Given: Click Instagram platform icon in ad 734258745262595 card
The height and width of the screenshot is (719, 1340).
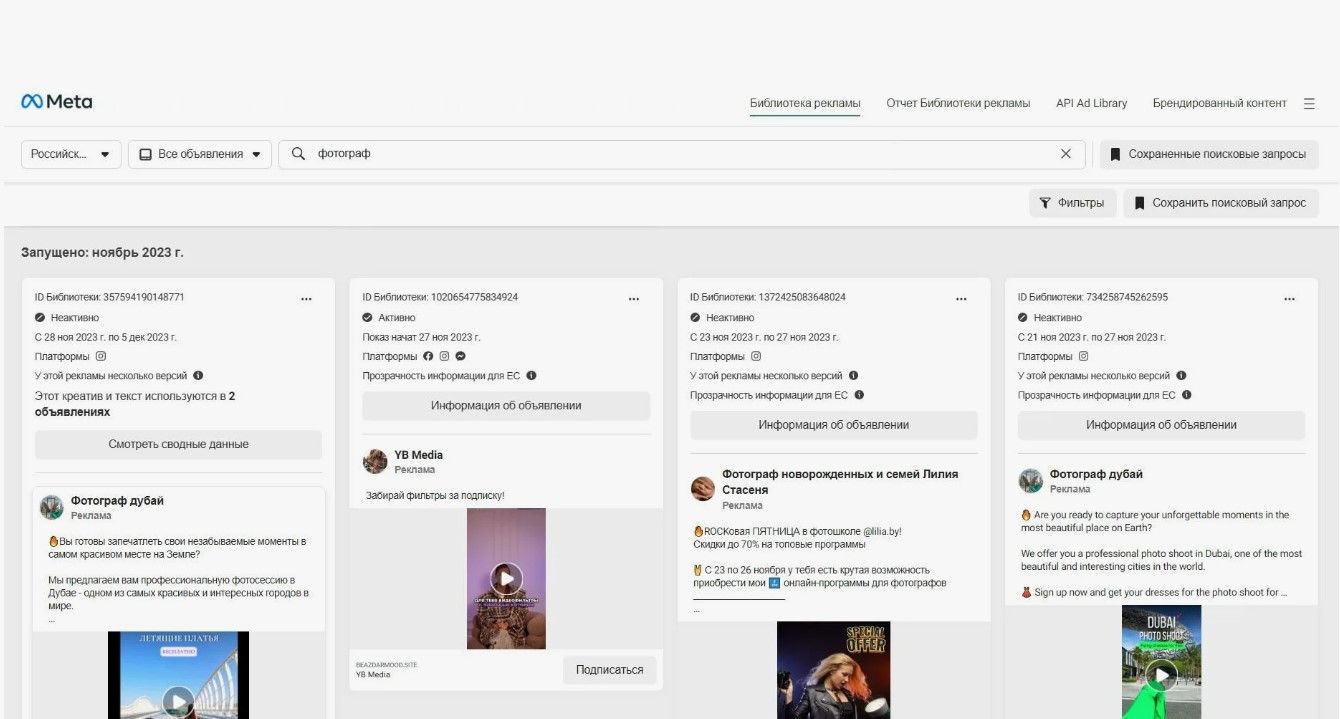Looking at the screenshot, I should point(1083,356).
